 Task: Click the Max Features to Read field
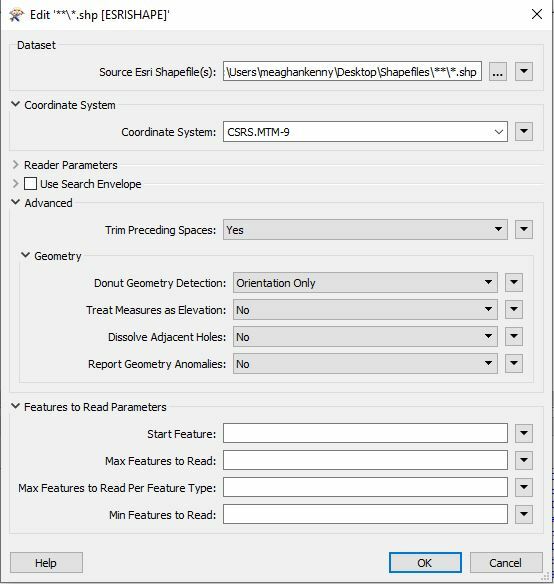(365, 460)
